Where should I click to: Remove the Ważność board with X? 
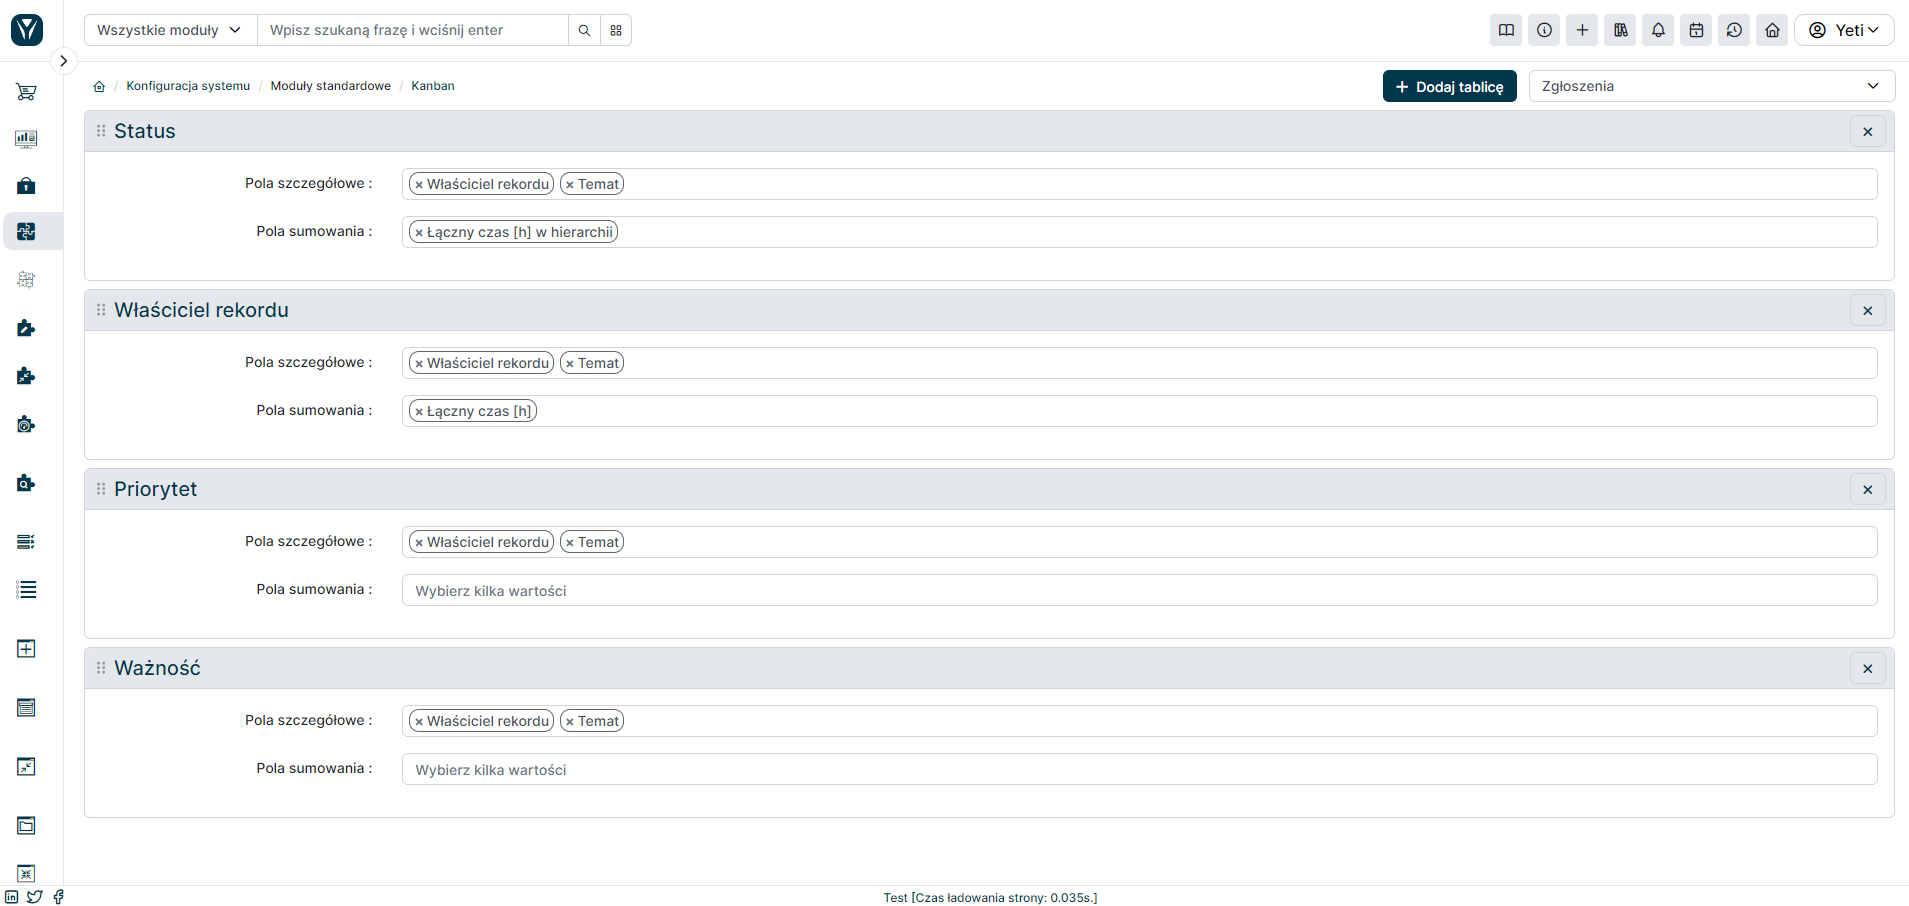(1867, 669)
